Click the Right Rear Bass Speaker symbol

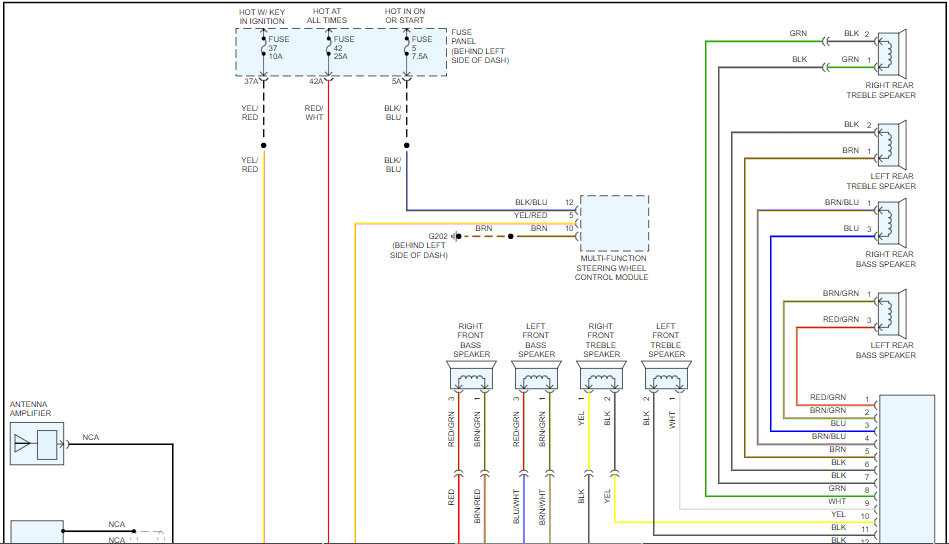[892, 223]
